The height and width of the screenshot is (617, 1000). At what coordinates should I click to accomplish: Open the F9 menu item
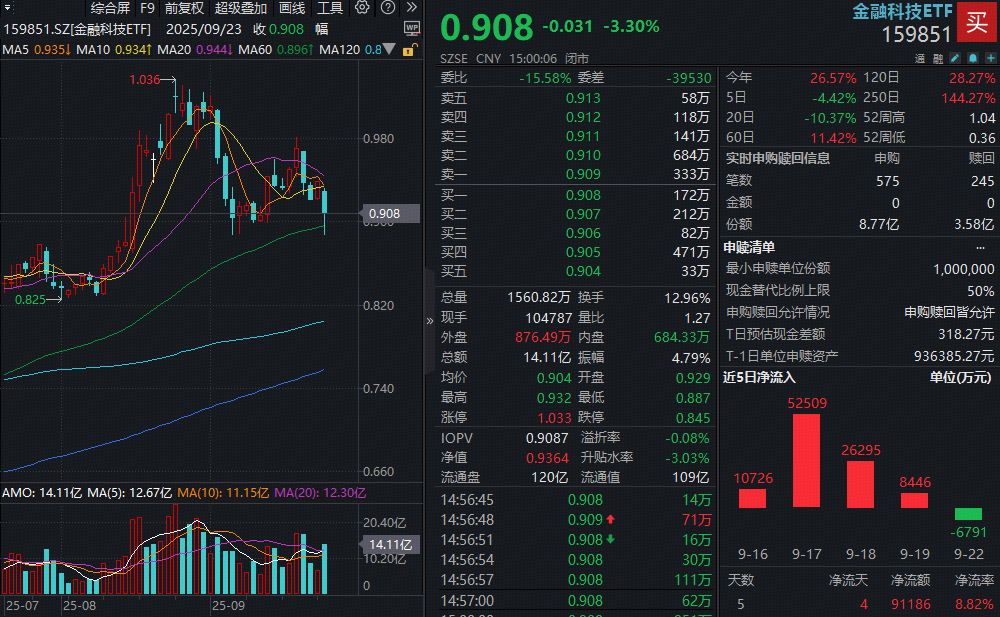coord(147,8)
